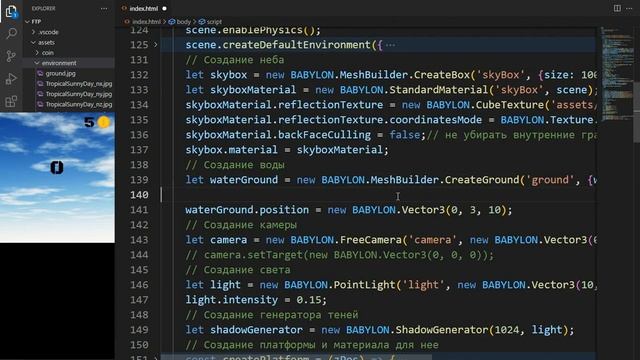Click the unsaved dot on index.html tab
Viewport: 640px width, 360px height.
[164, 9]
